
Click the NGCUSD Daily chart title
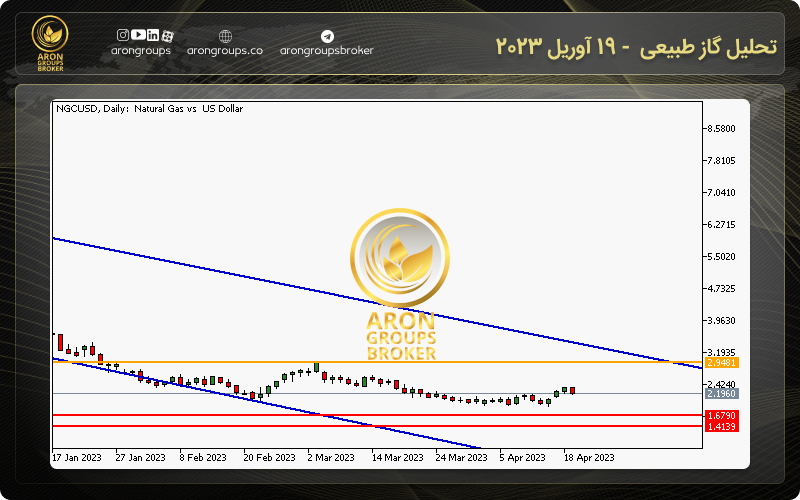pos(149,109)
